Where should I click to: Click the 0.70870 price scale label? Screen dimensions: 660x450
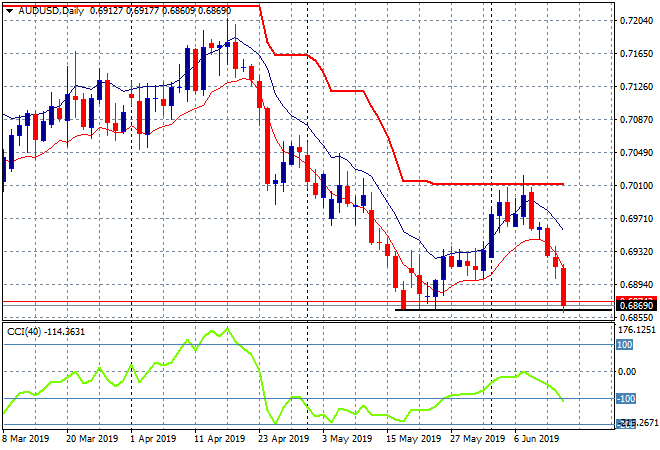point(636,120)
